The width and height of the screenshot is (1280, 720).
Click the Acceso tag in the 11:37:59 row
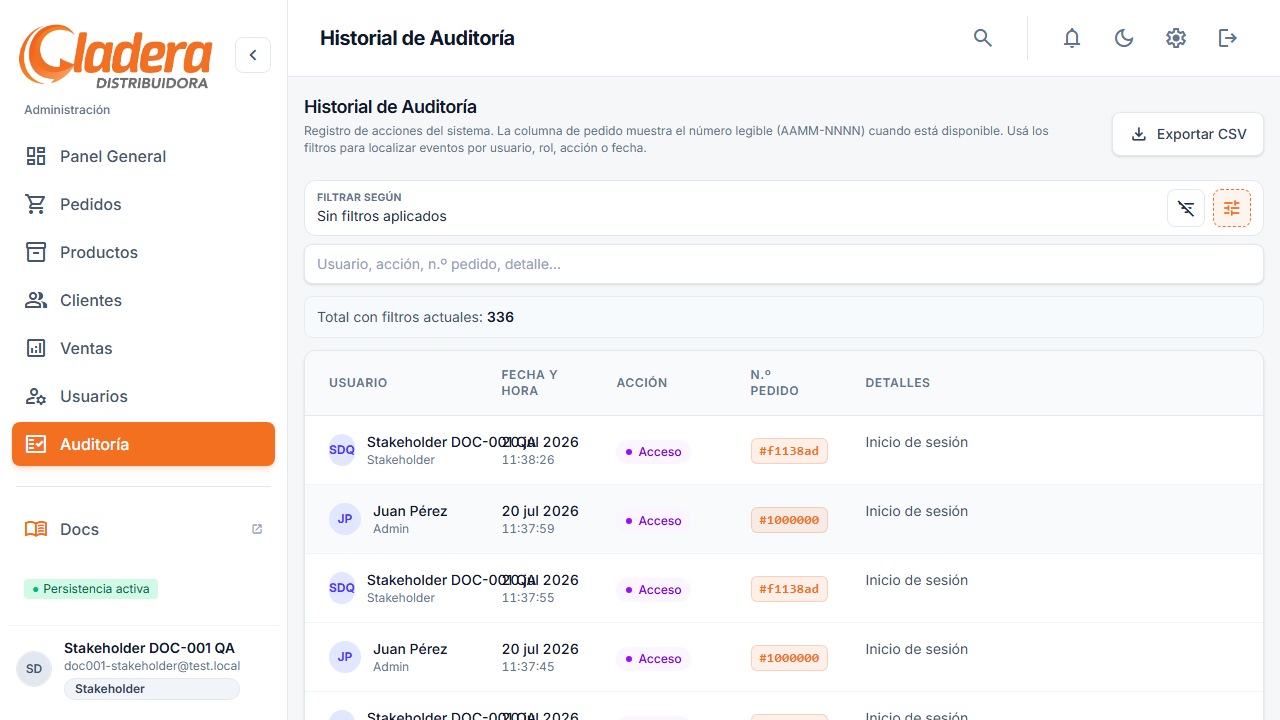pos(653,521)
